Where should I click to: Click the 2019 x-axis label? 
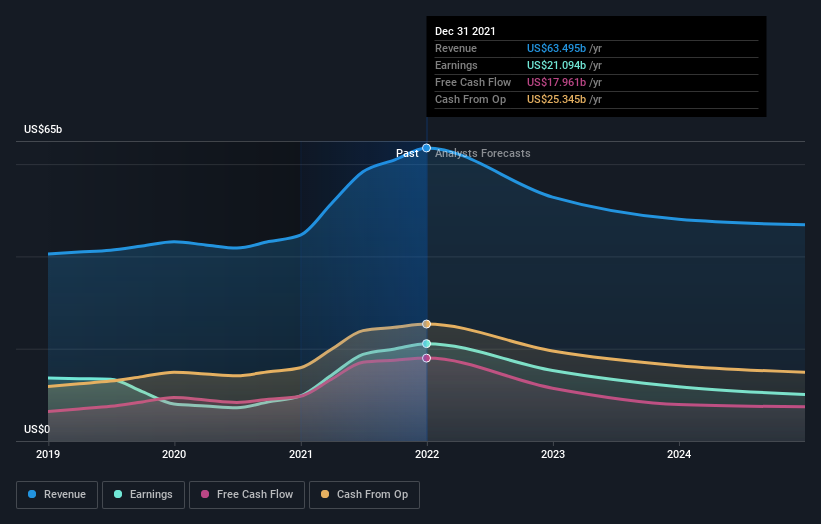tap(48, 454)
